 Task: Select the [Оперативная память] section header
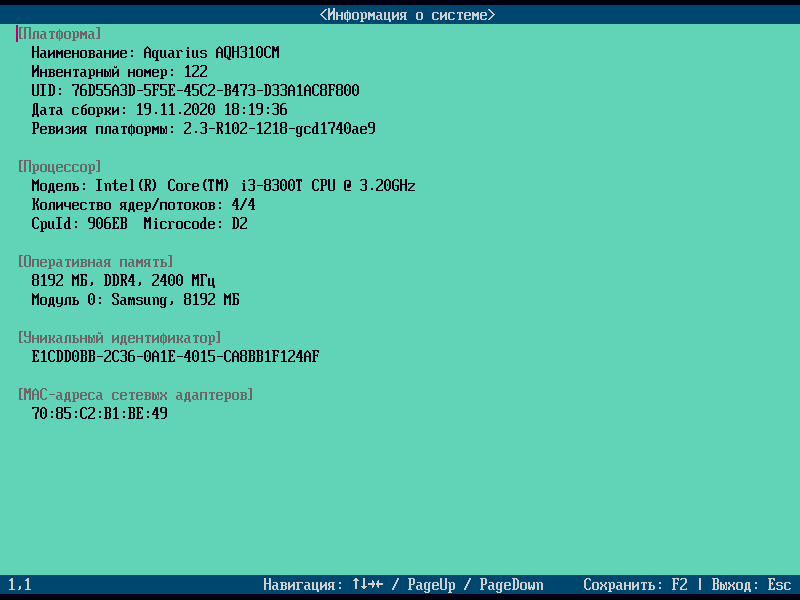click(x=95, y=262)
